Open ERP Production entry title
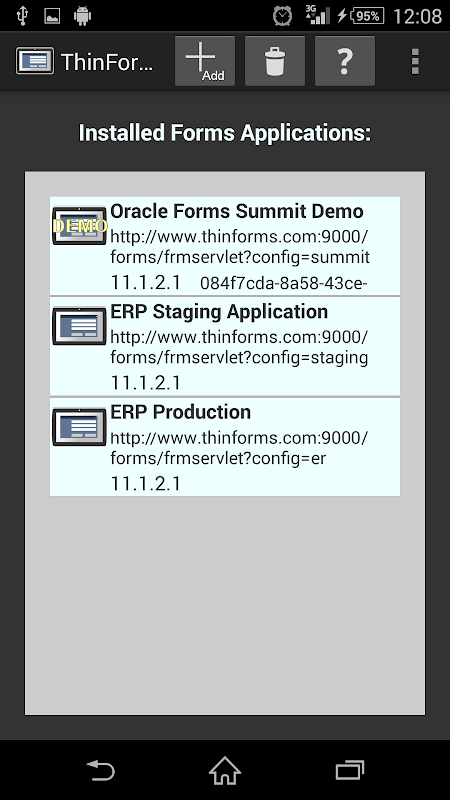 pos(181,412)
